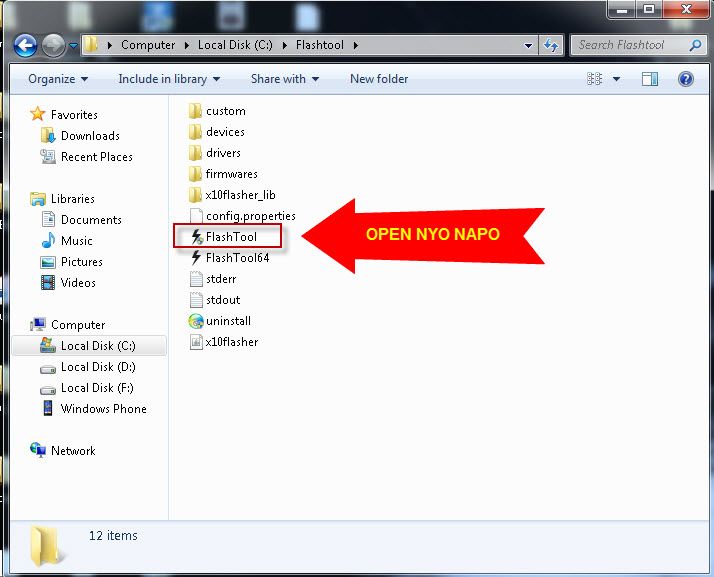
Task: Select the stderr text file icon
Action: point(196,279)
